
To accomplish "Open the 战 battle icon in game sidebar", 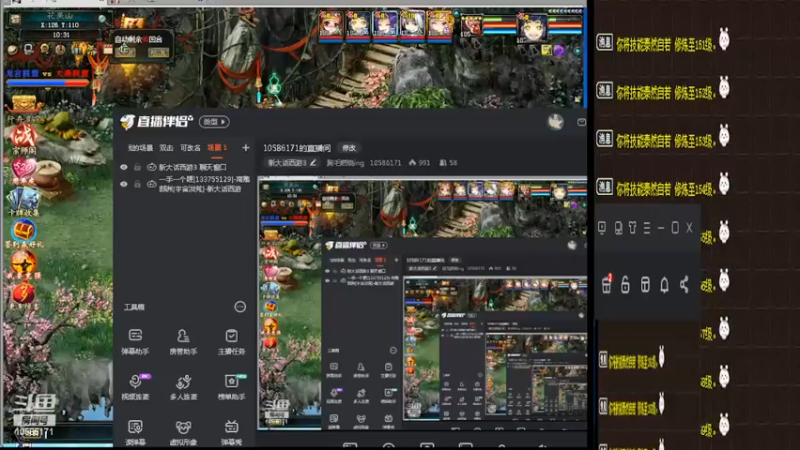I will coord(23,138).
